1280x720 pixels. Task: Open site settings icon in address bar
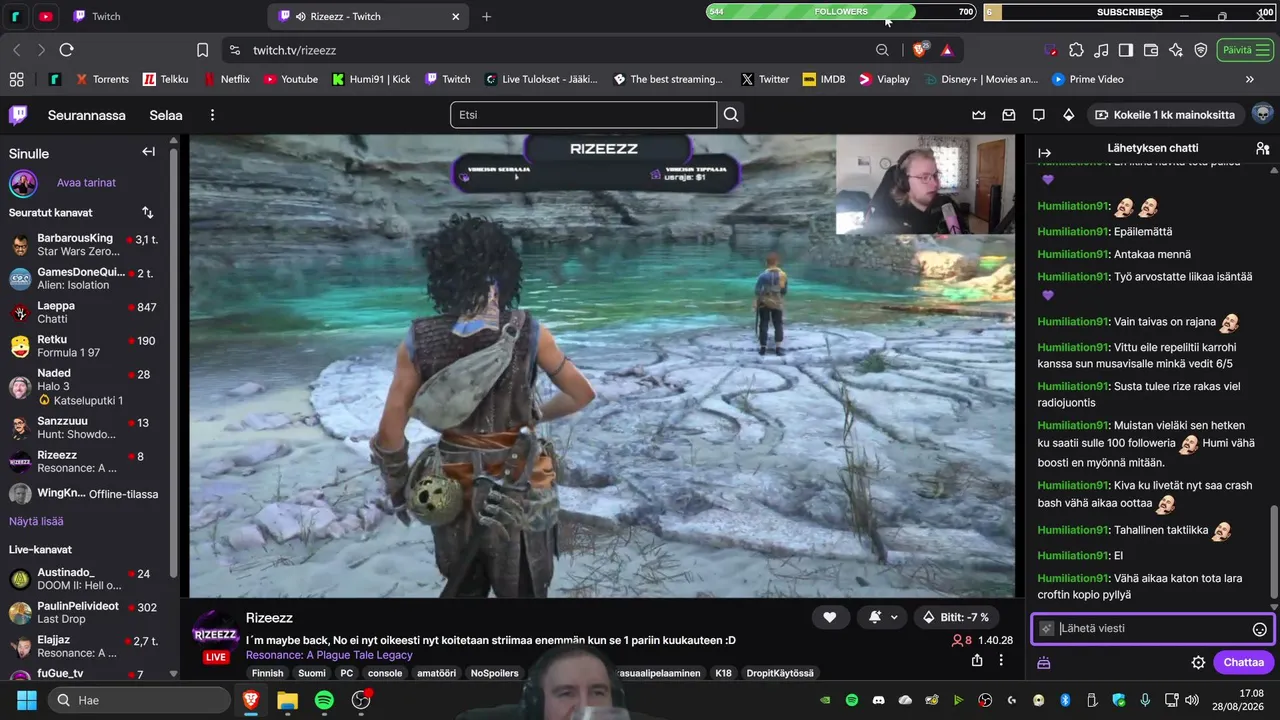(234, 50)
